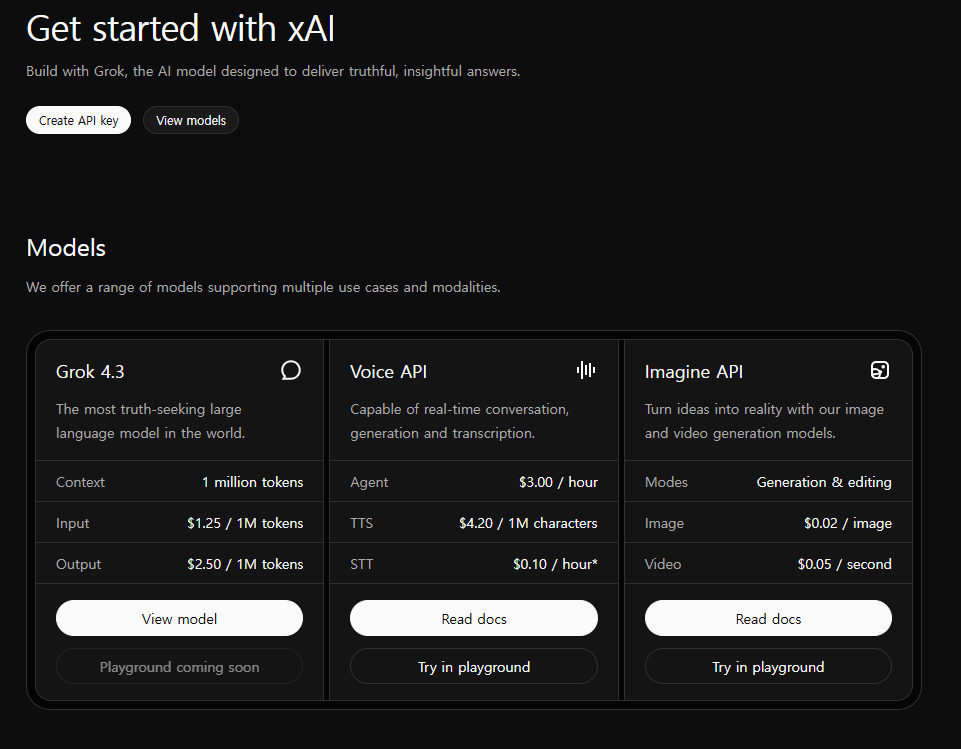Click the Voice API waveform icon
Viewport: 961px width, 749px height.
pyautogui.click(x=586, y=370)
